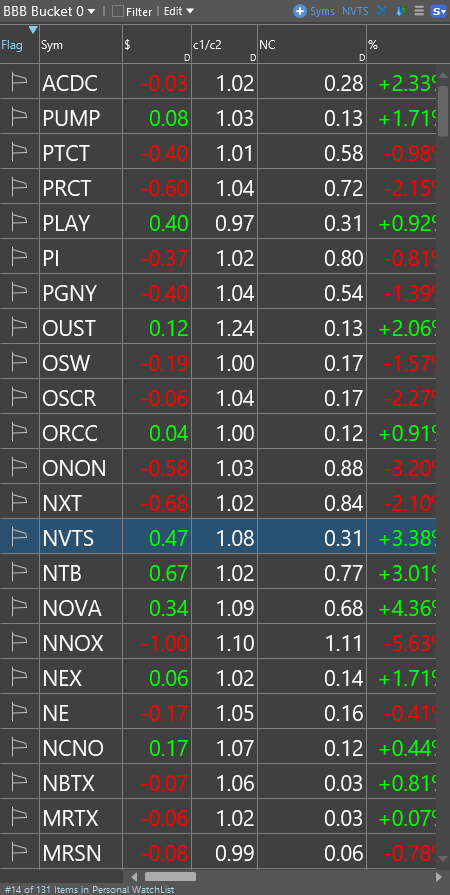Toggle the flag for NOVA
Screen dimensions: 450x895
click(19, 608)
